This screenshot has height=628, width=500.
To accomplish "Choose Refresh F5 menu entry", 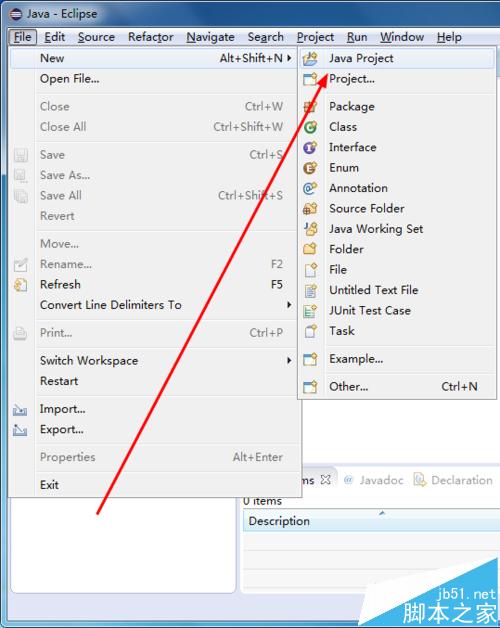I will click(x=154, y=284).
